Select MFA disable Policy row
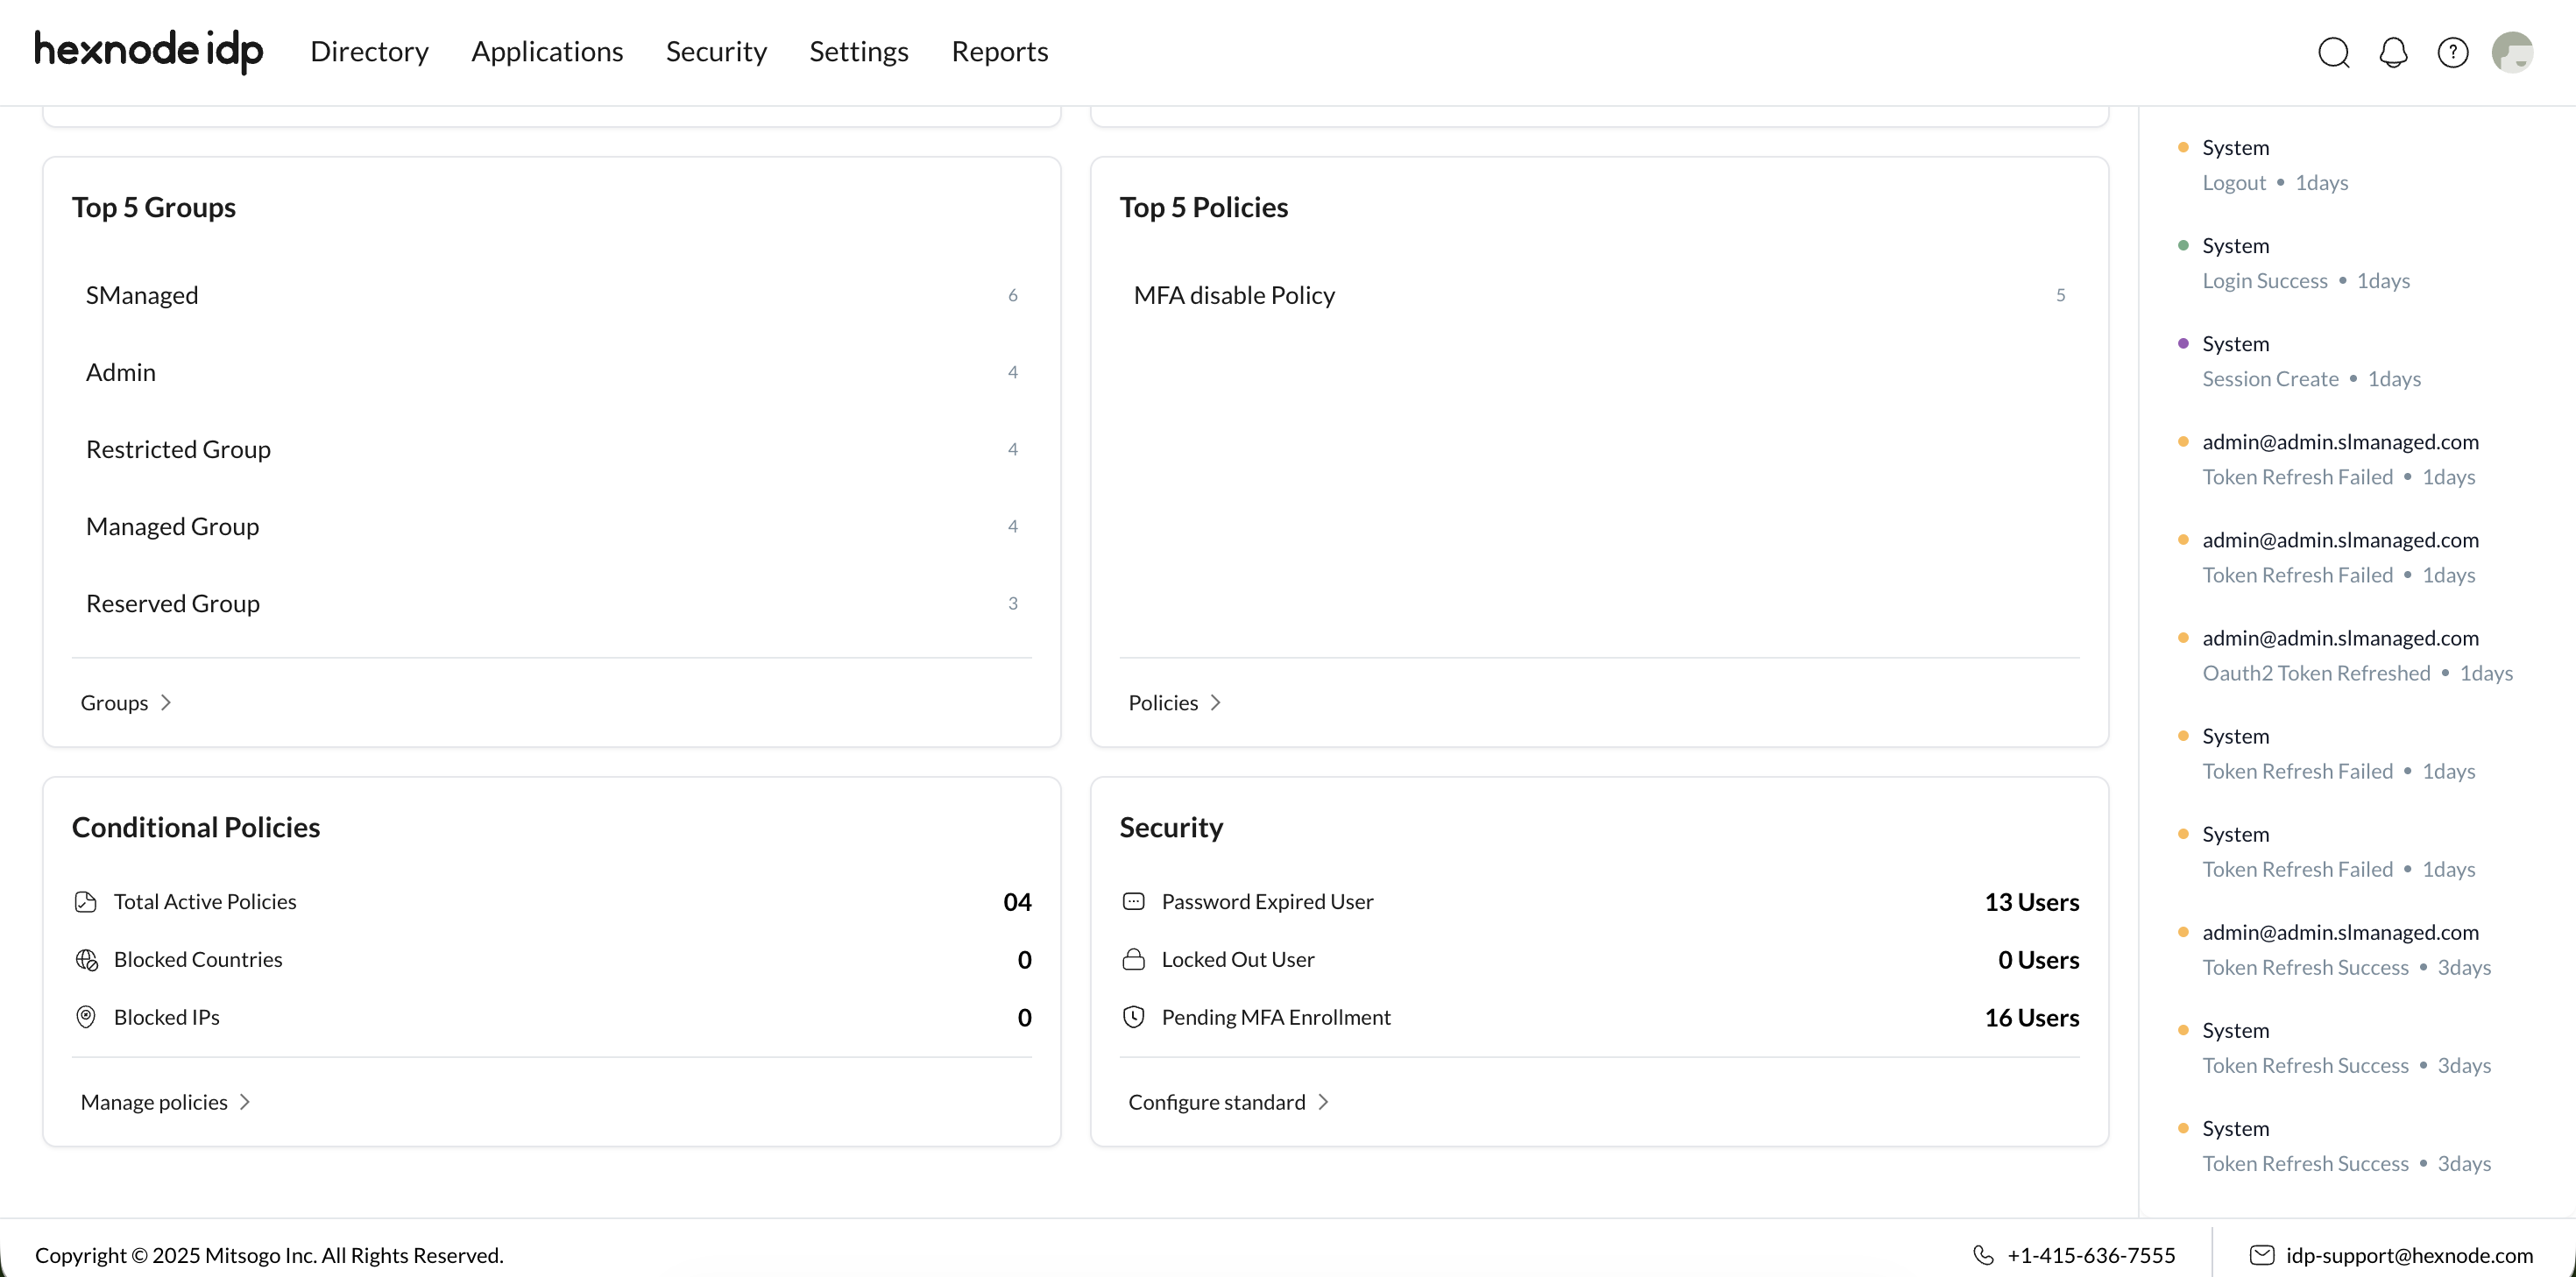This screenshot has width=2576, height=1277. pos(1599,295)
